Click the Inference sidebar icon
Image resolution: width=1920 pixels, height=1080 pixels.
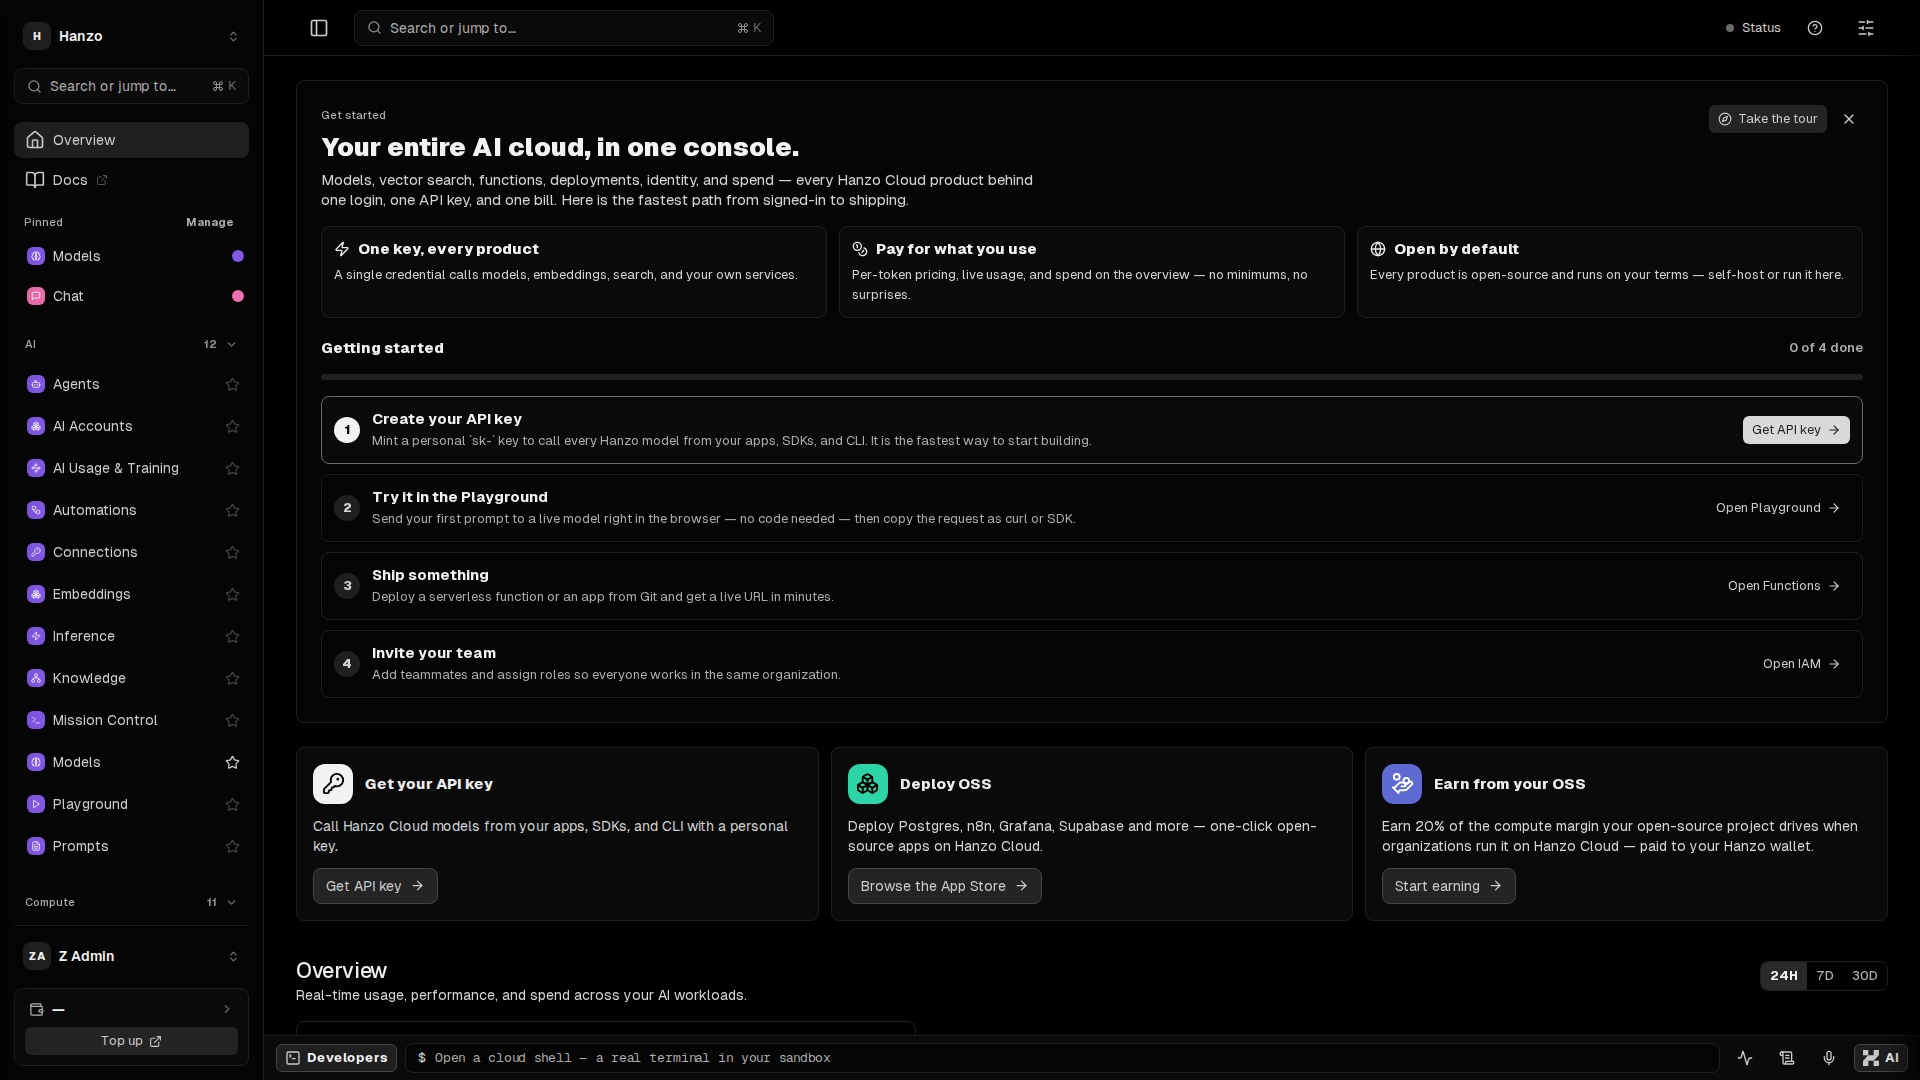click(x=36, y=636)
